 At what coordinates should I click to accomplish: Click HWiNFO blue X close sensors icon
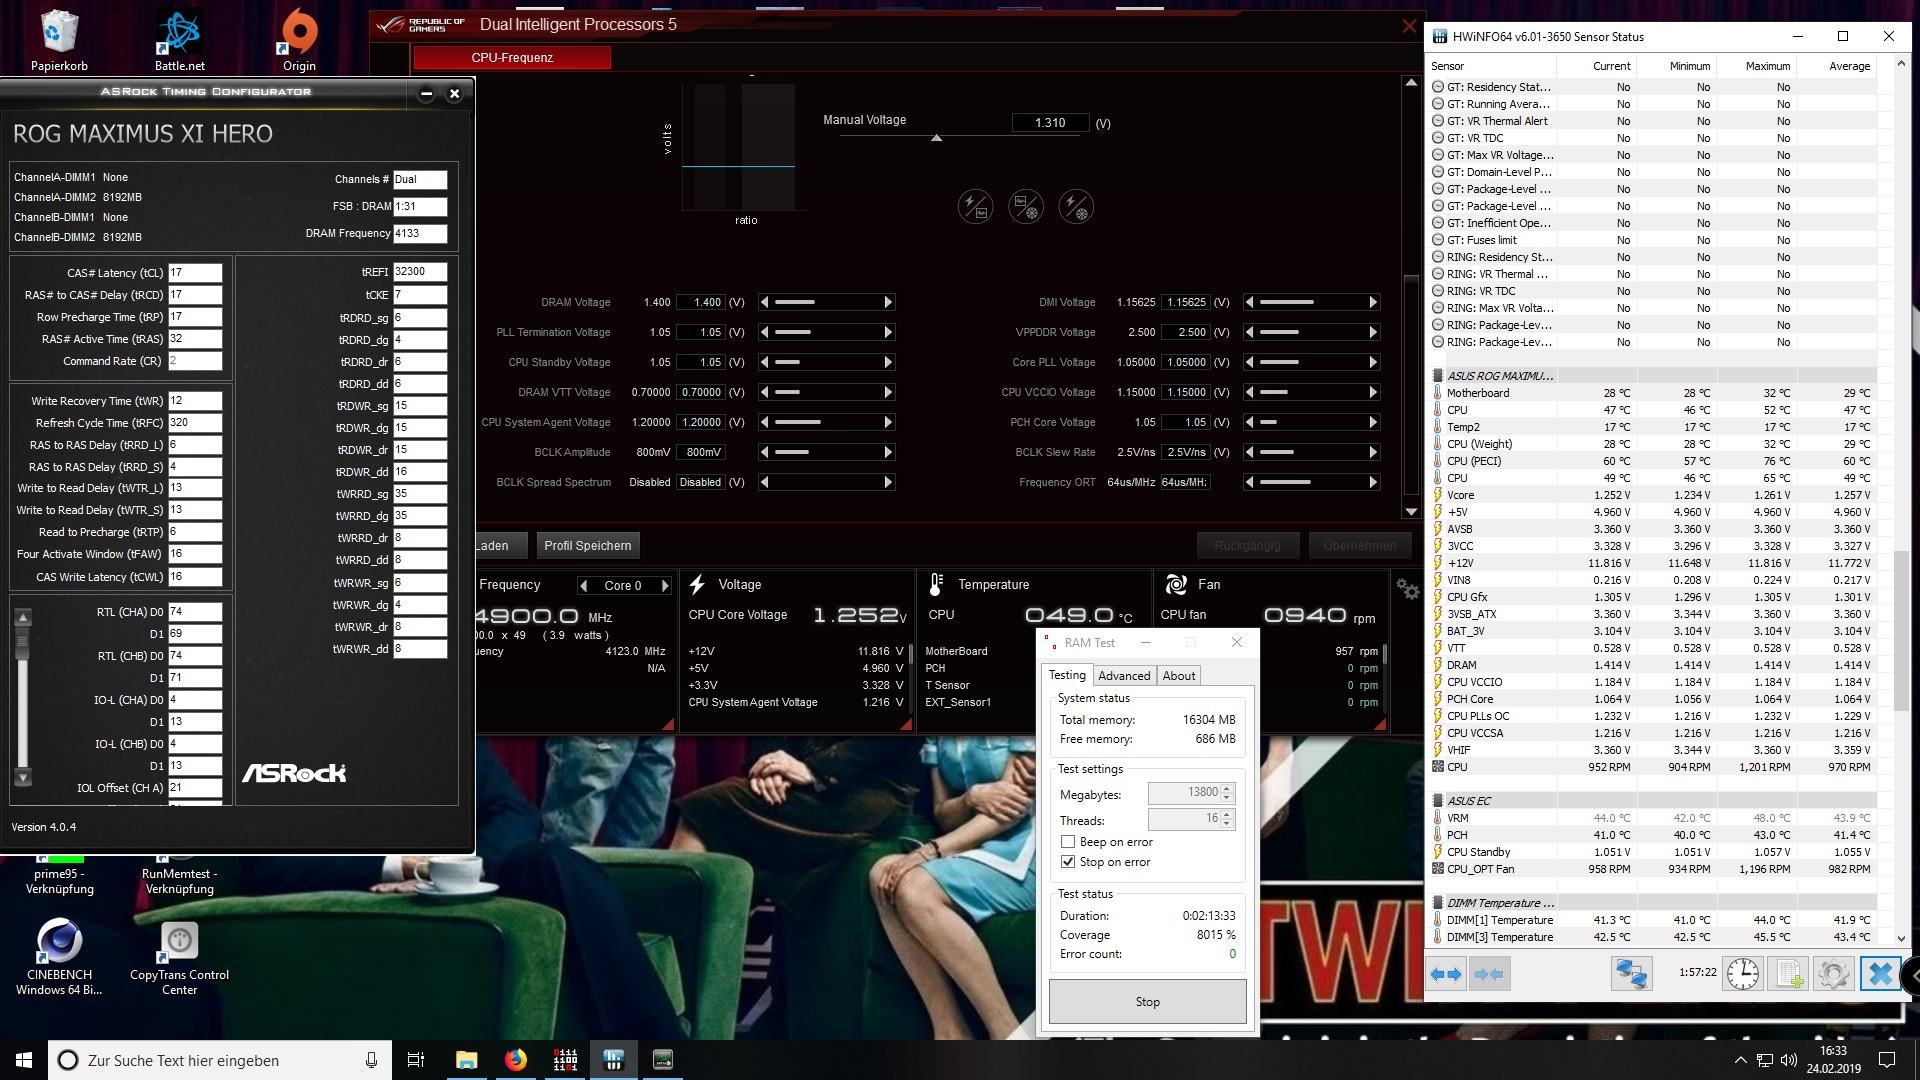[1880, 974]
